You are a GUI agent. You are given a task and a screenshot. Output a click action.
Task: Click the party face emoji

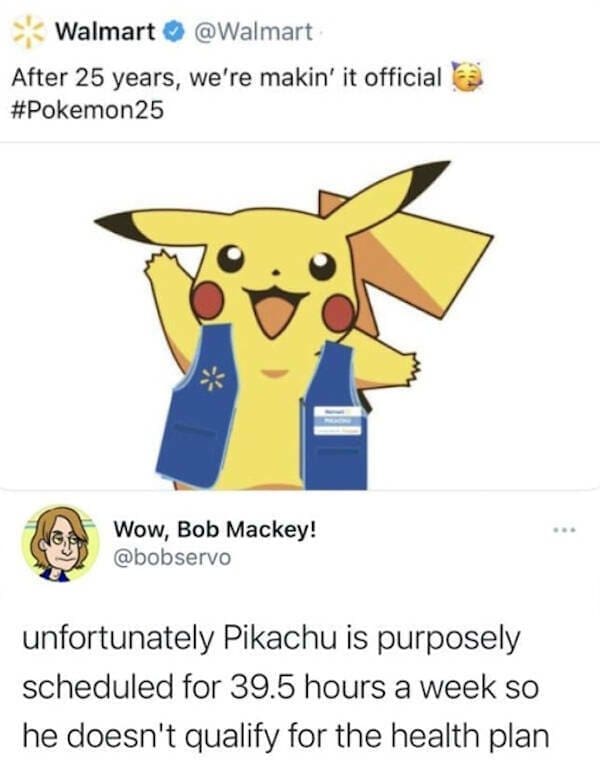(463, 75)
